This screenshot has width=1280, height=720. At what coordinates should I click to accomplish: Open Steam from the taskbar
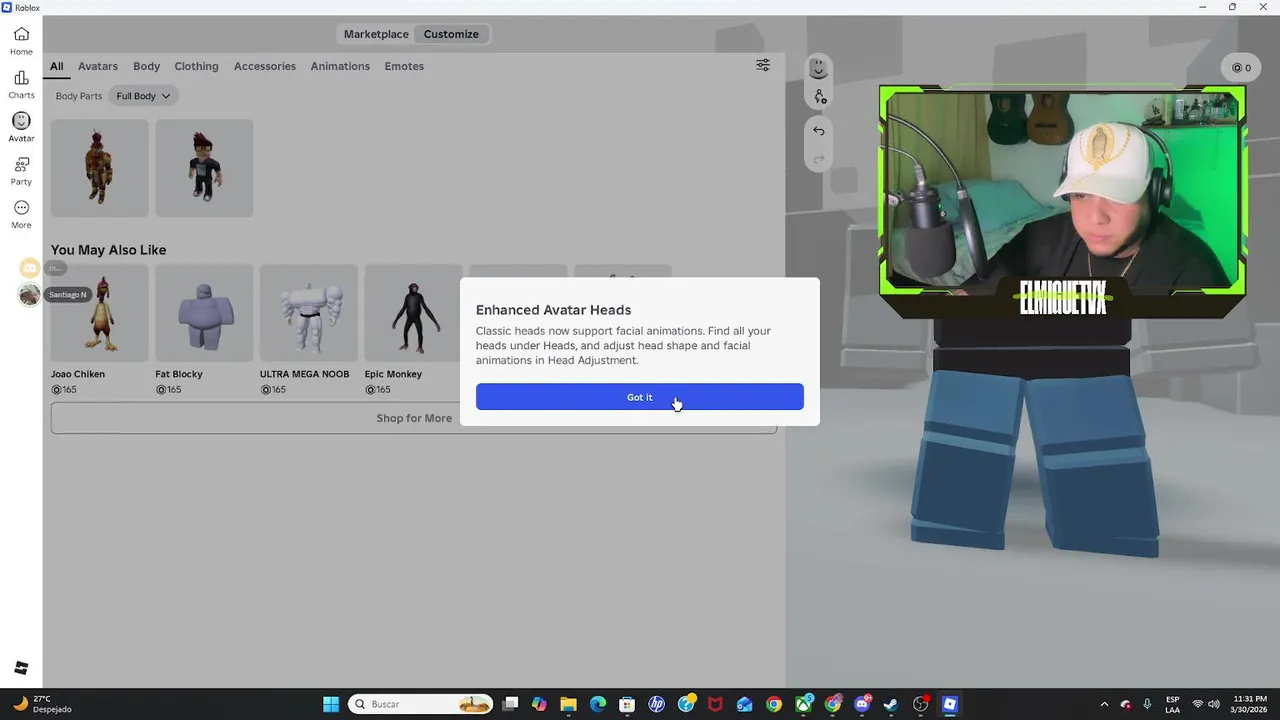tap(891, 704)
